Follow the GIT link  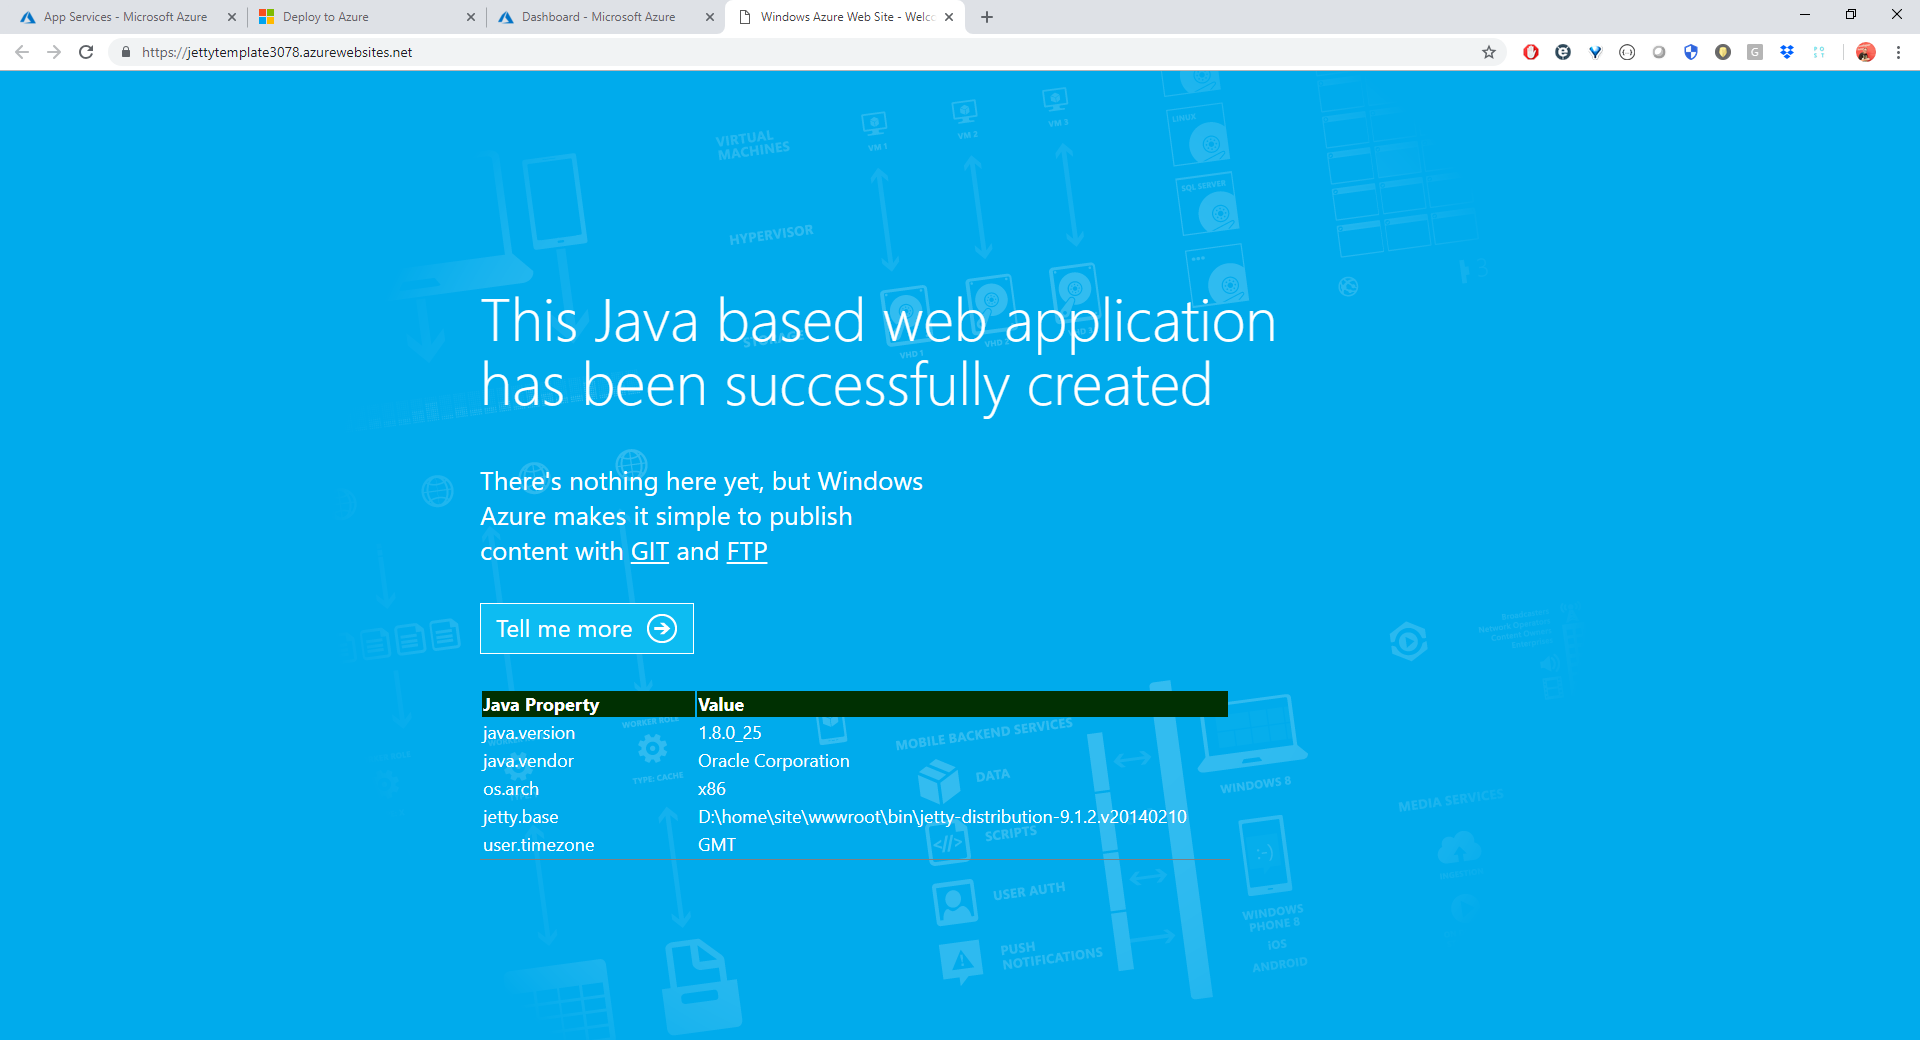pos(650,551)
